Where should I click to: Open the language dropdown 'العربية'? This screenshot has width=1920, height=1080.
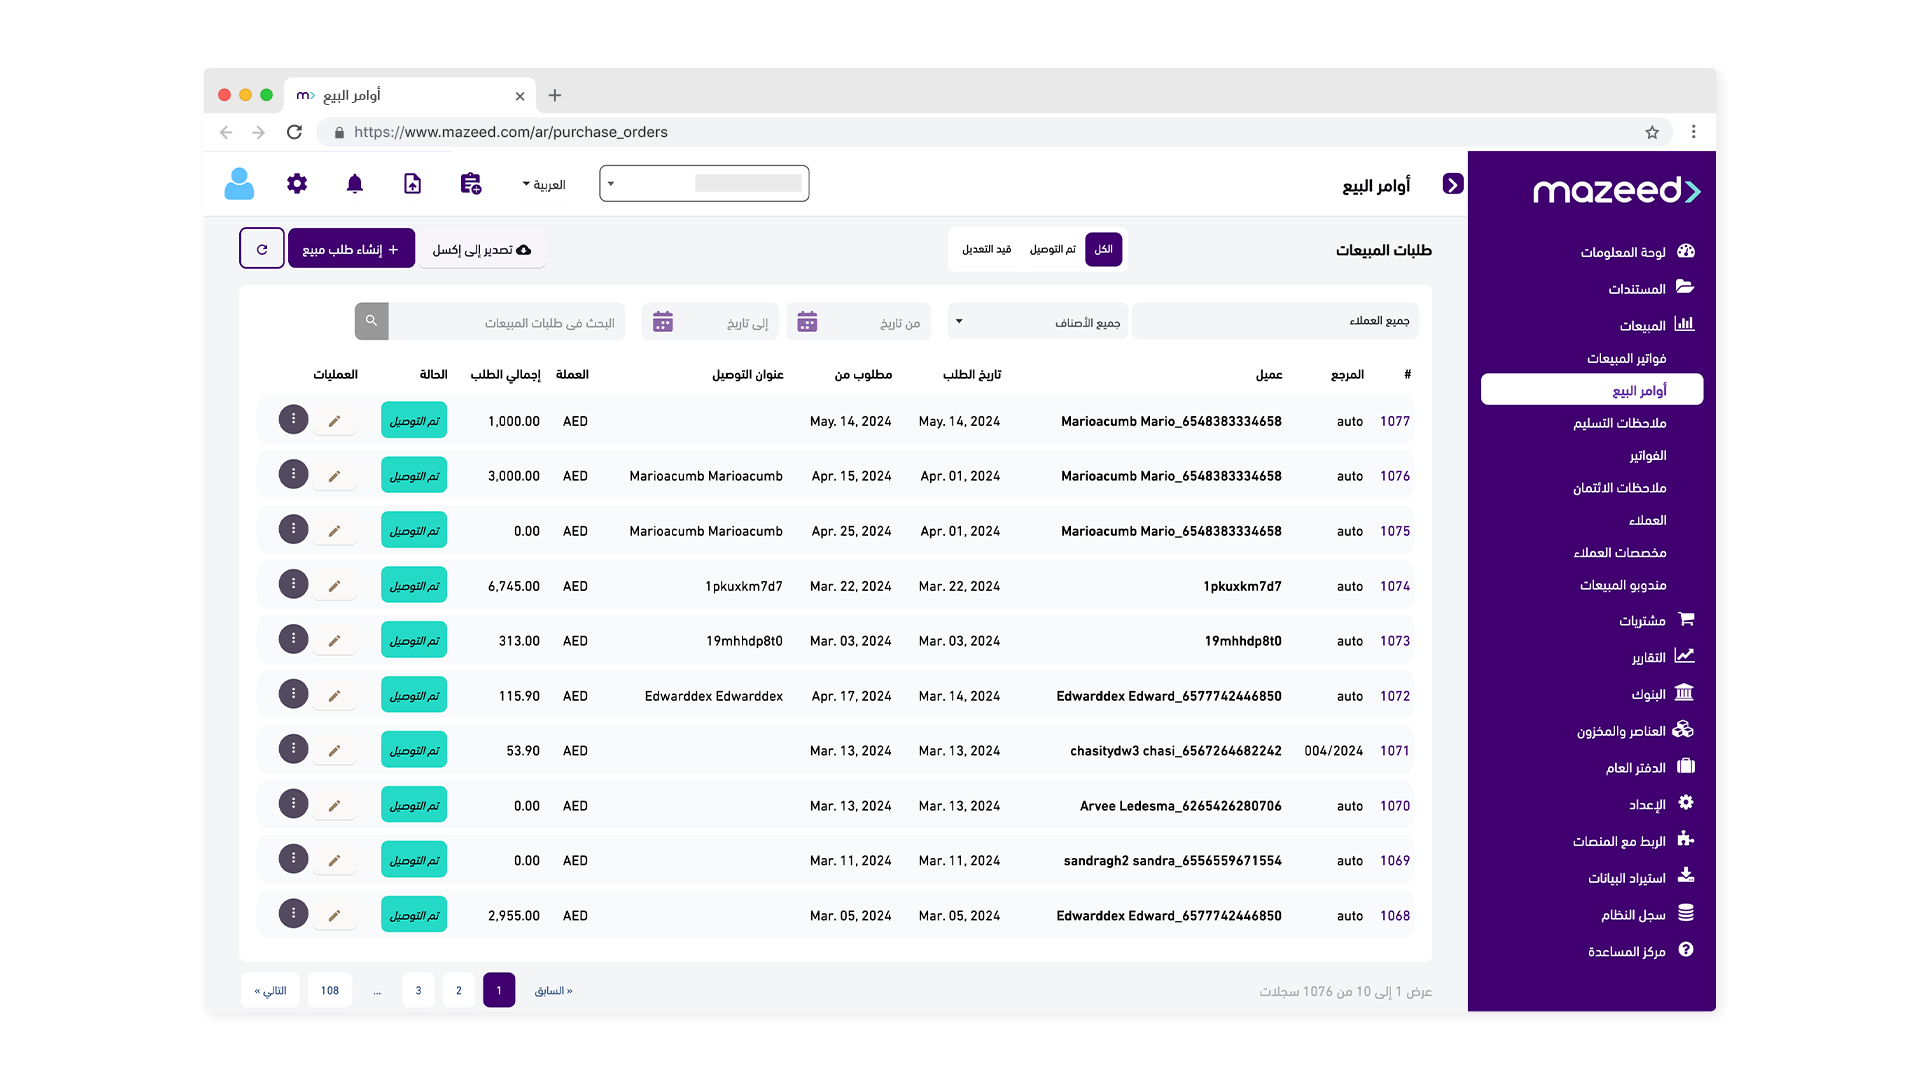click(544, 185)
